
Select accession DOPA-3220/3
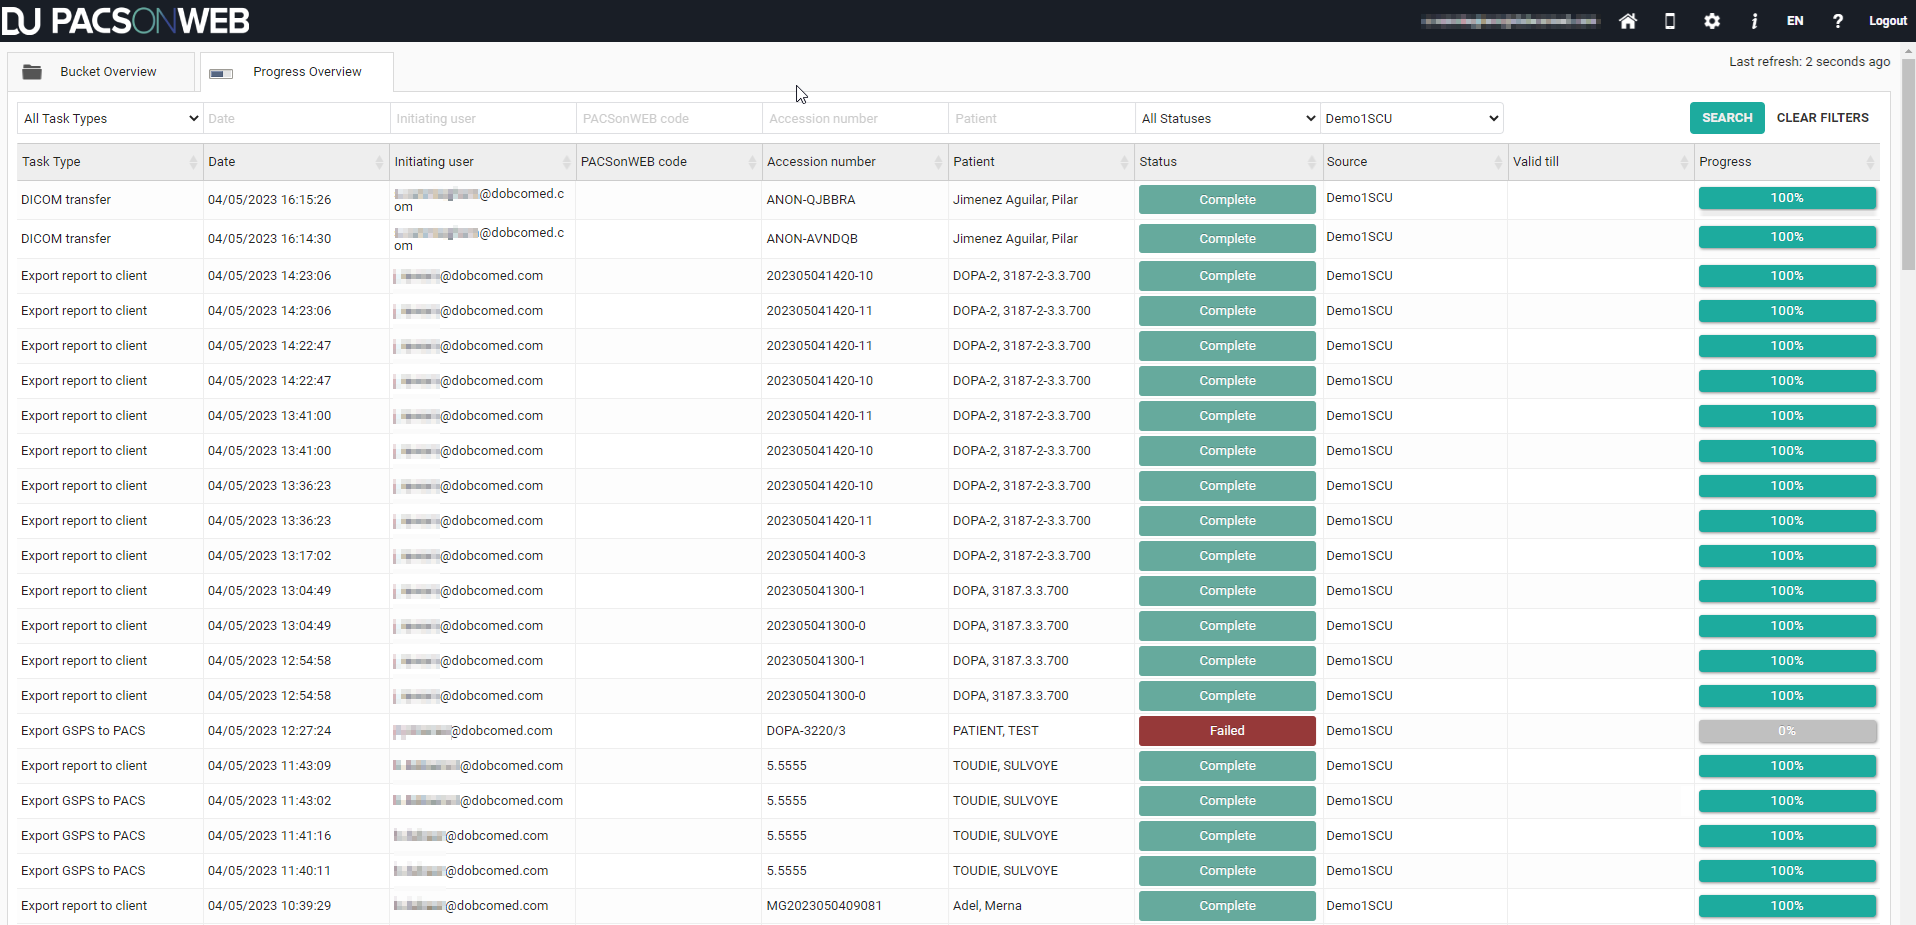pos(806,731)
